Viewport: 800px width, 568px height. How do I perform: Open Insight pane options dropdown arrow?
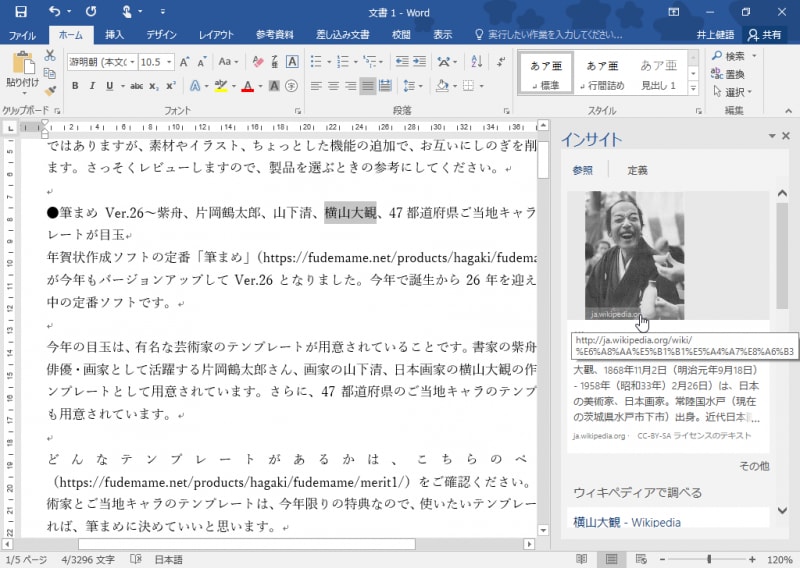[771, 135]
